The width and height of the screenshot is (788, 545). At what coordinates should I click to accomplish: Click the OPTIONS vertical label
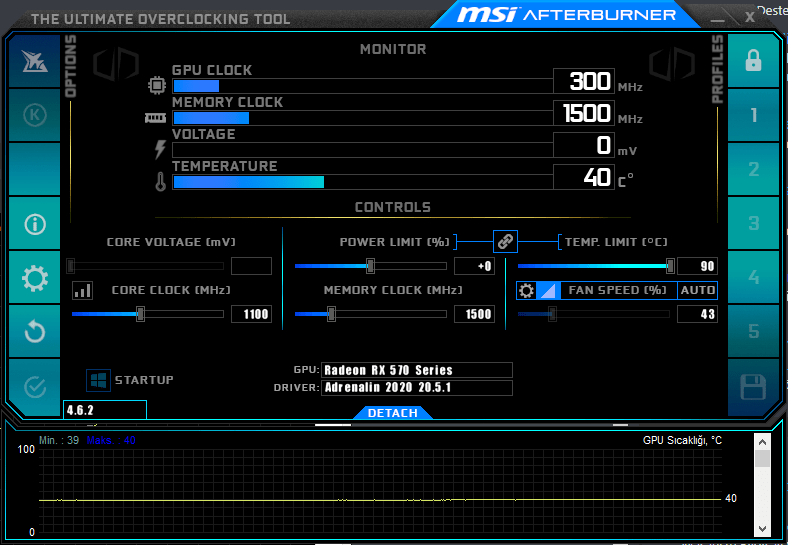click(x=71, y=66)
